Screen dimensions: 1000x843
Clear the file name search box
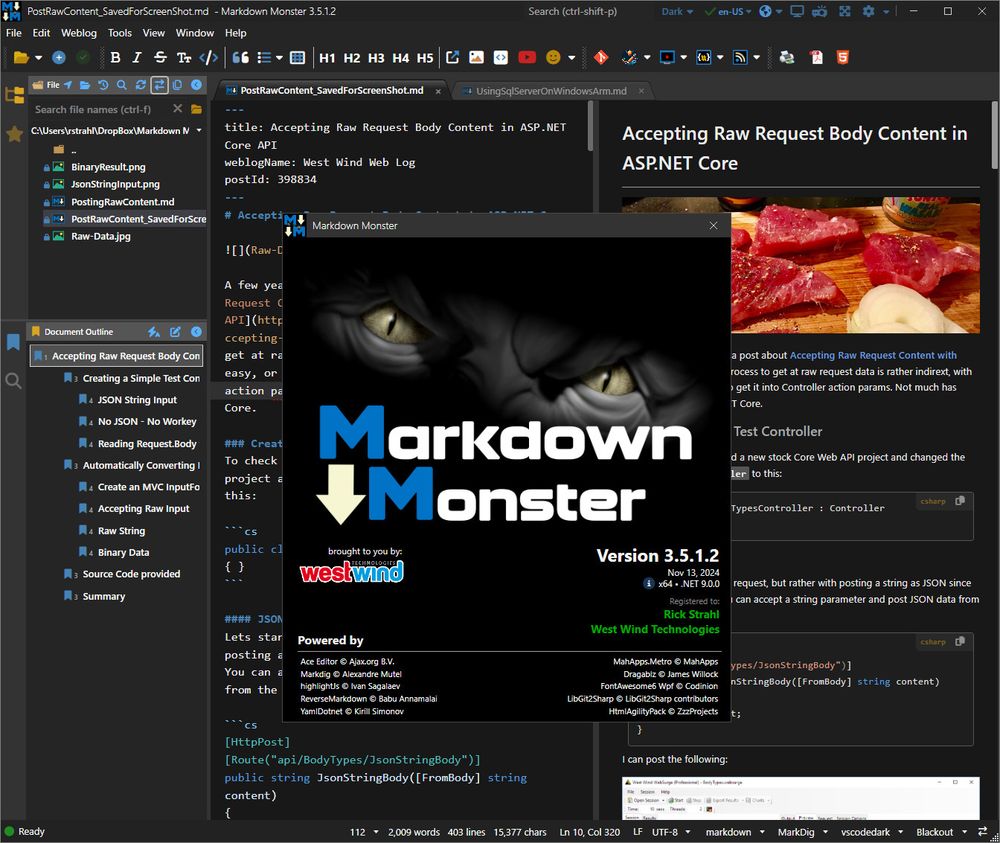click(x=177, y=109)
